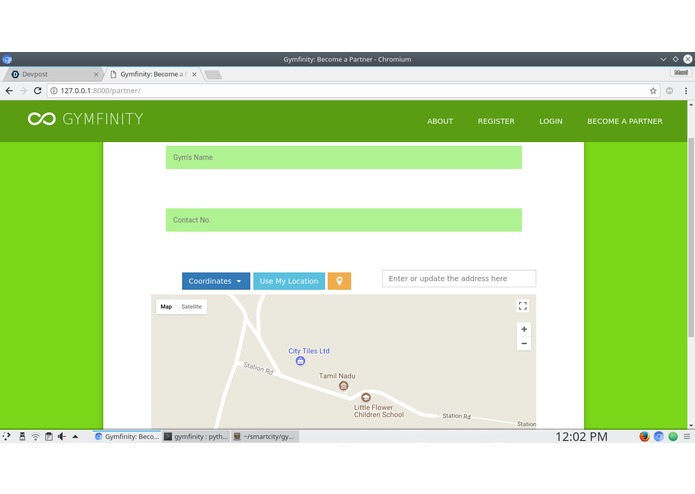Go back with the browser back arrow
This screenshot has height=494, width=695.
[9, 90]
